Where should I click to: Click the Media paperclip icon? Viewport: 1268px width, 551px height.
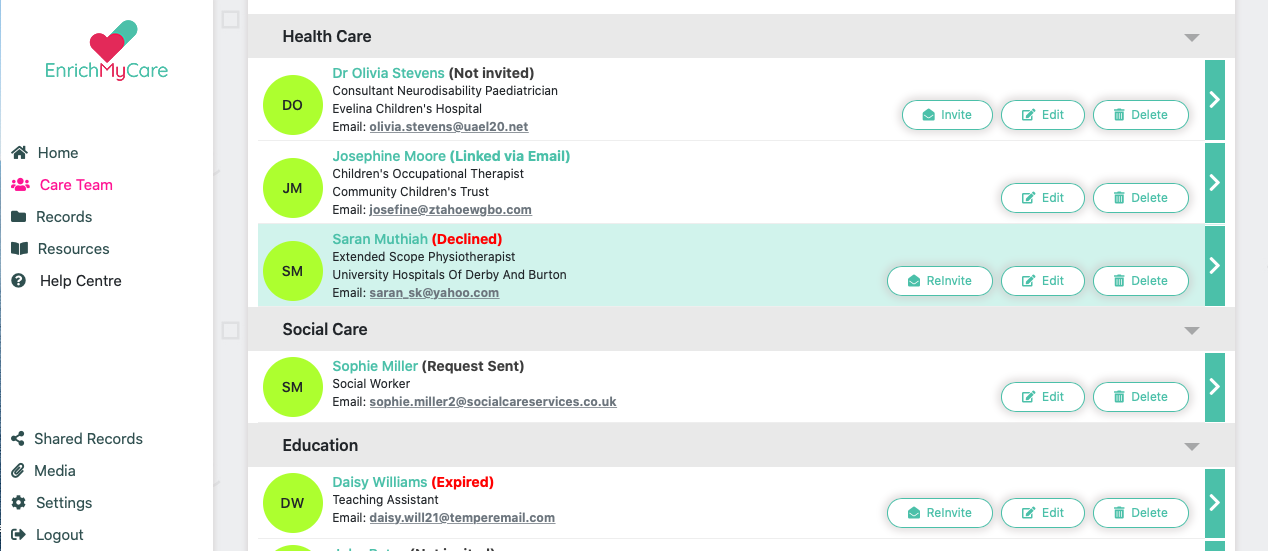[17, 471]
